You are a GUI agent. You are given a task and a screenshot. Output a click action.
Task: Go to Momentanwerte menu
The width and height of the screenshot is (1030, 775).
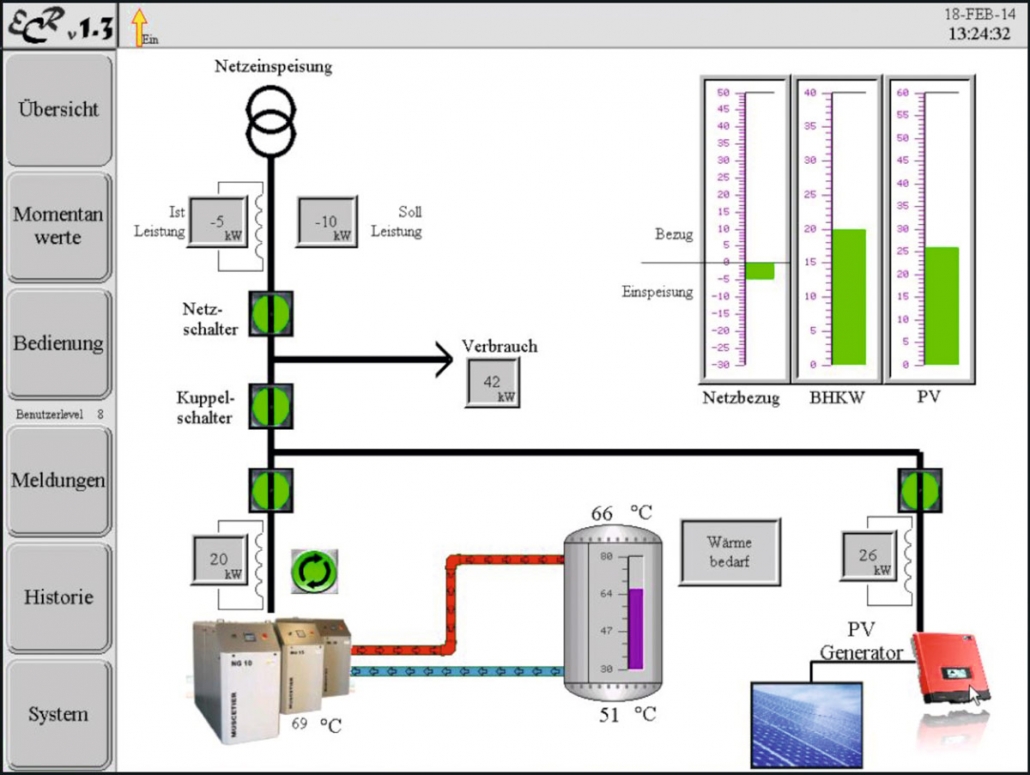point(58,227)
